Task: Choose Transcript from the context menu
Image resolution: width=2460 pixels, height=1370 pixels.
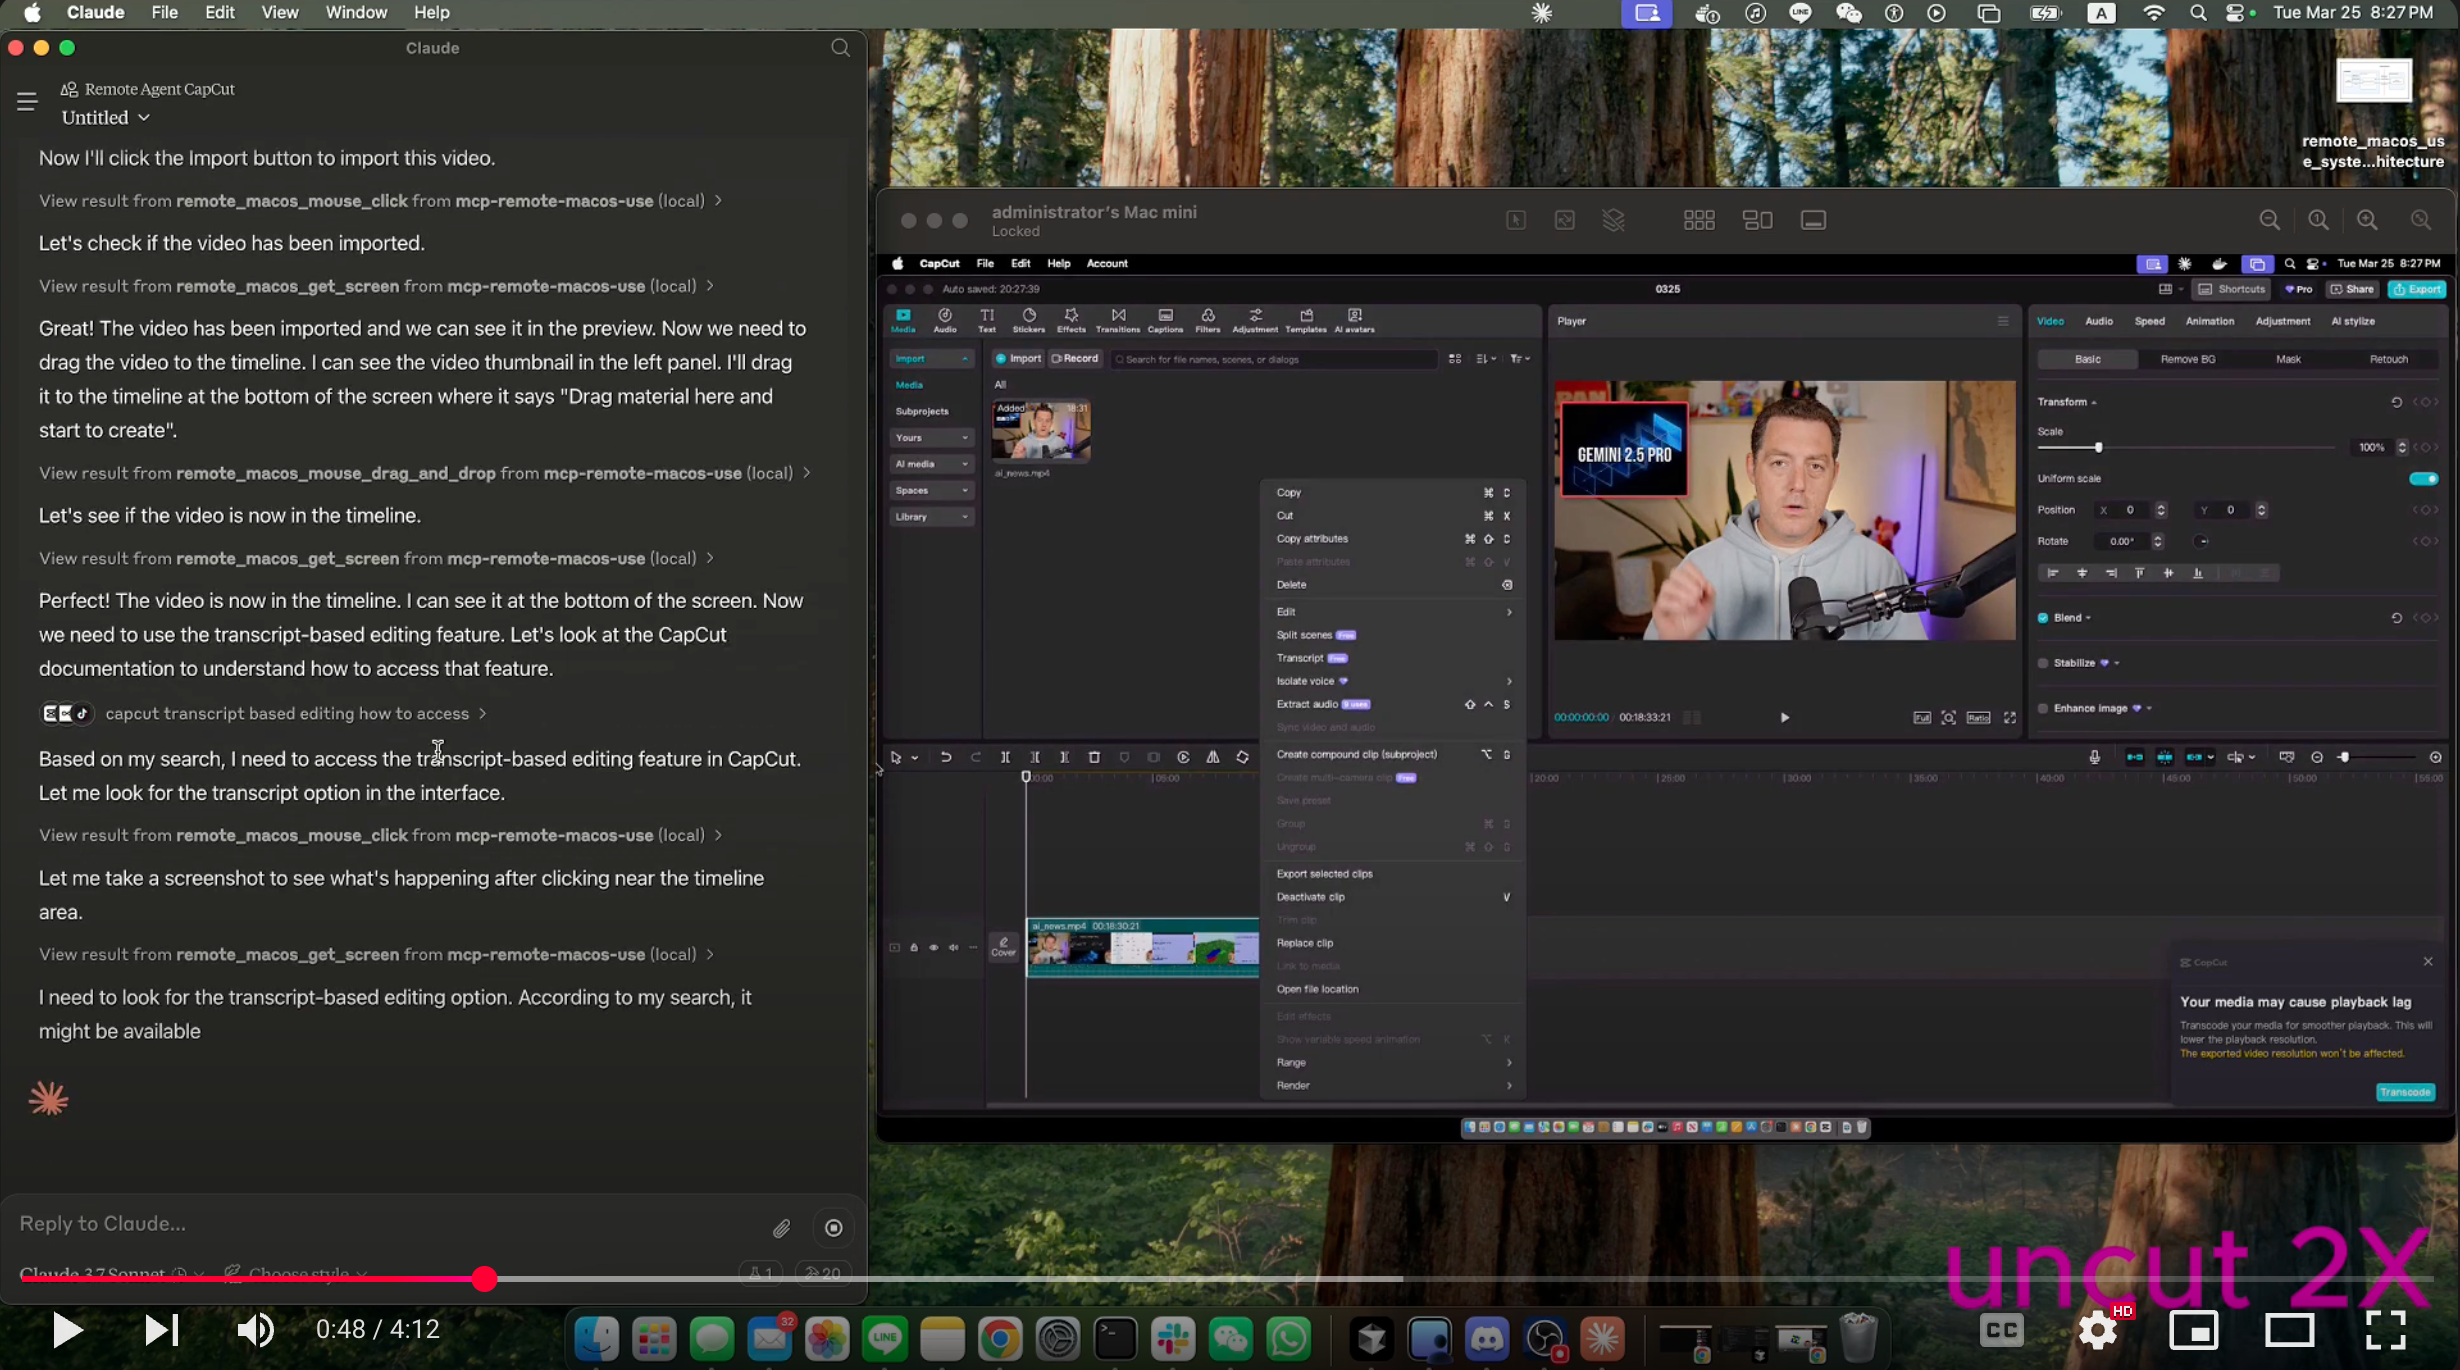Action: tap(1300, 658)
